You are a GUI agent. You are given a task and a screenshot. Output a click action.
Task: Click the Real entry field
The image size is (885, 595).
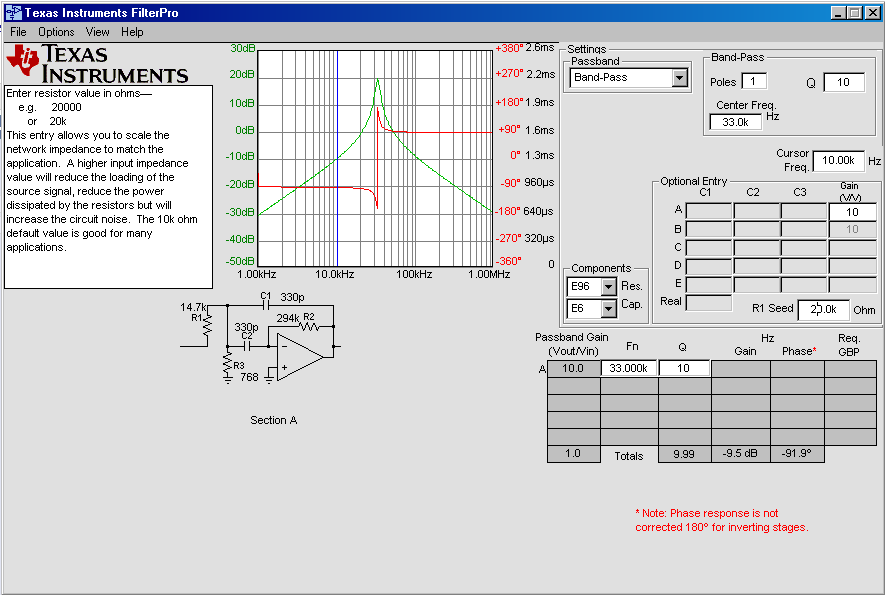coord(709,303)
